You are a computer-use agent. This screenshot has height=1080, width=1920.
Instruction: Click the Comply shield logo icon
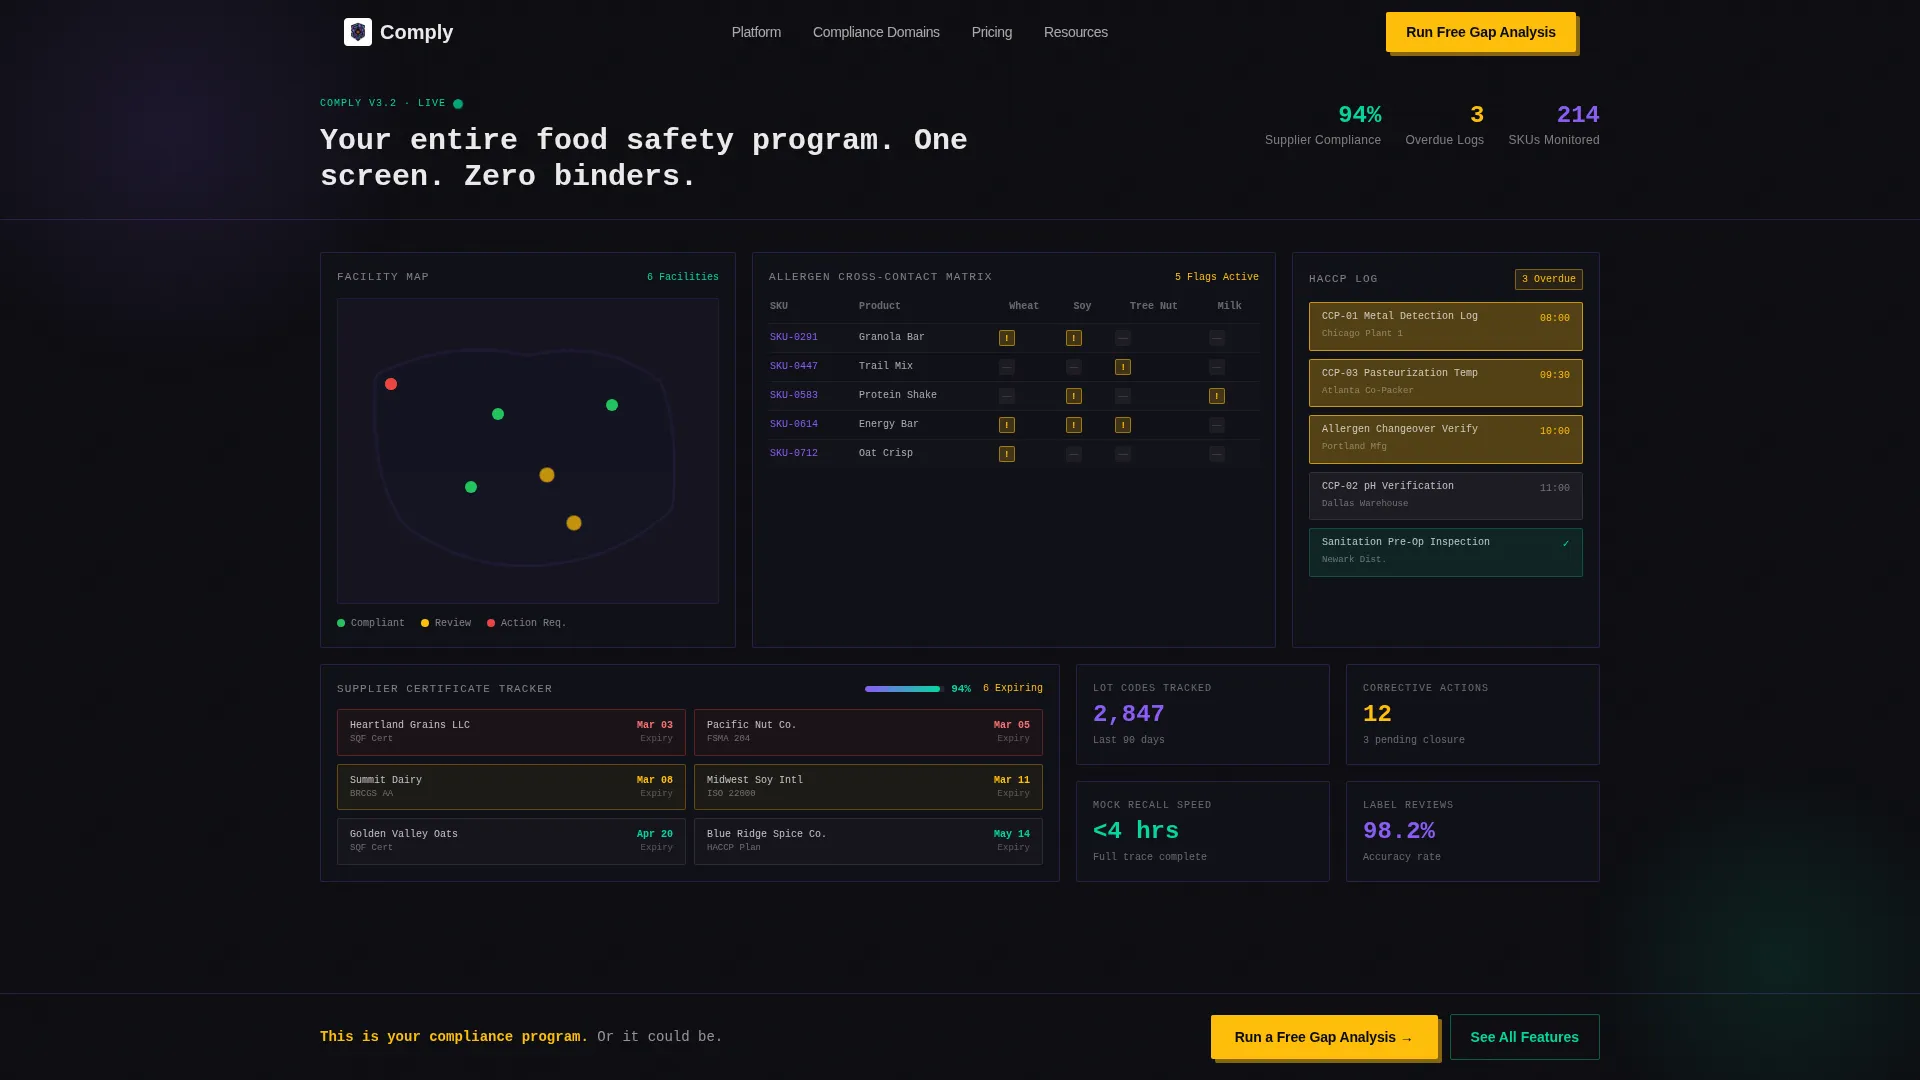point(358,32)
